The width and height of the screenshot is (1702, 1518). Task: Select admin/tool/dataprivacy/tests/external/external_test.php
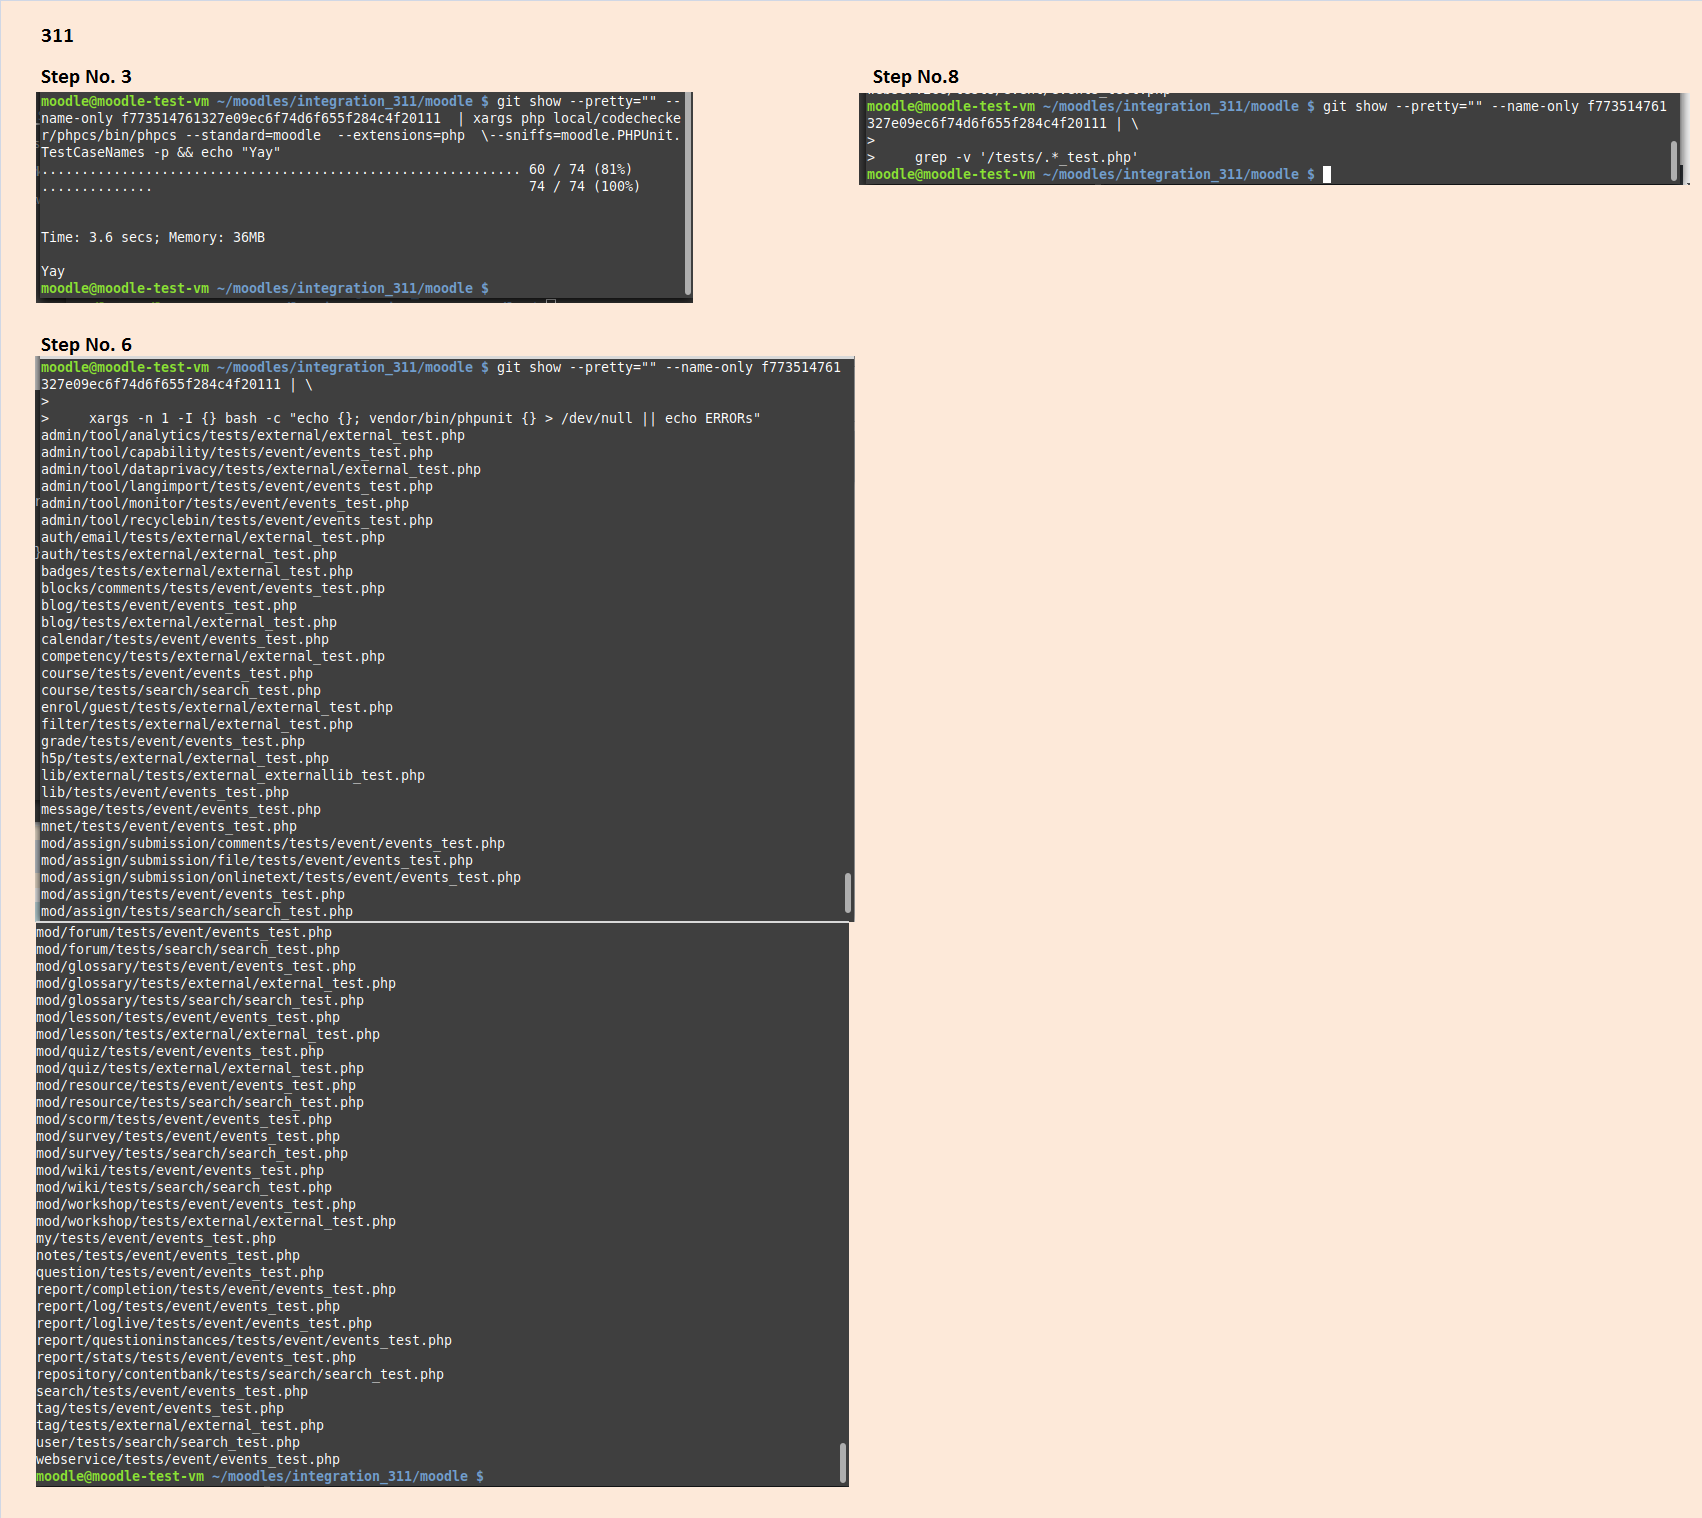(261, 470)
